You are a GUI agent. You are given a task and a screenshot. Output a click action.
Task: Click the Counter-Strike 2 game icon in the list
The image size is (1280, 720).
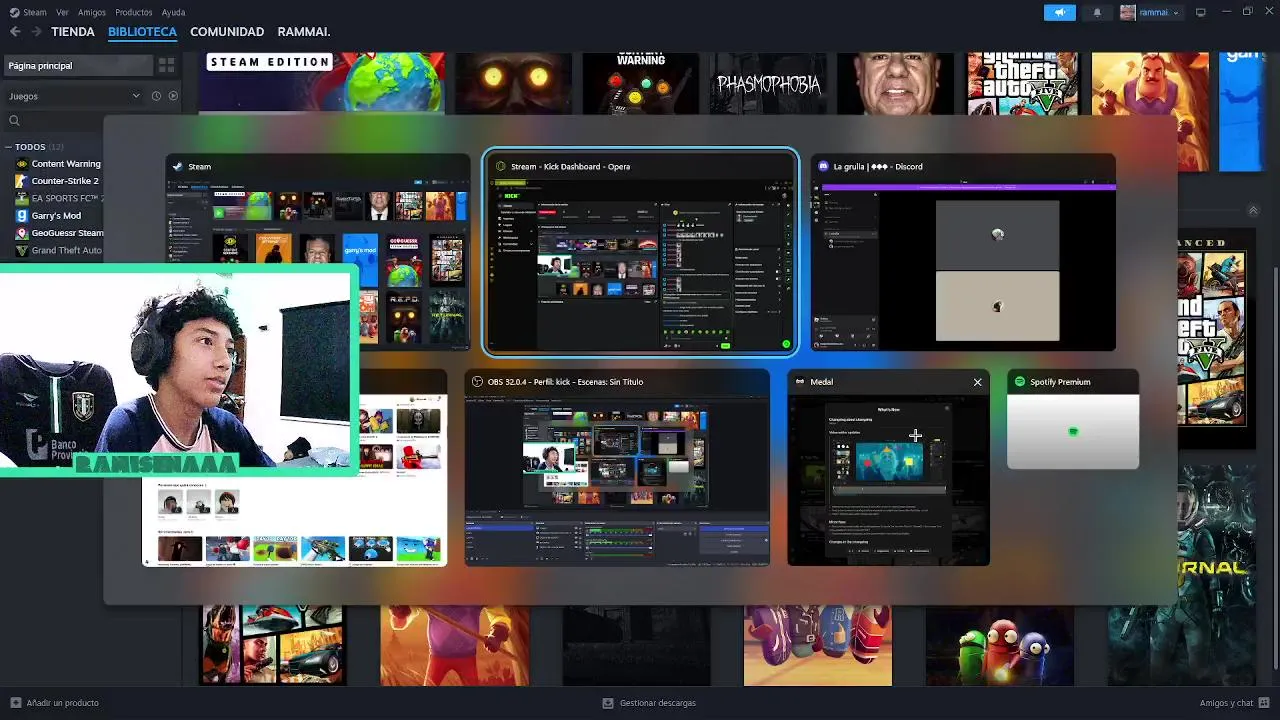point(21,181)
